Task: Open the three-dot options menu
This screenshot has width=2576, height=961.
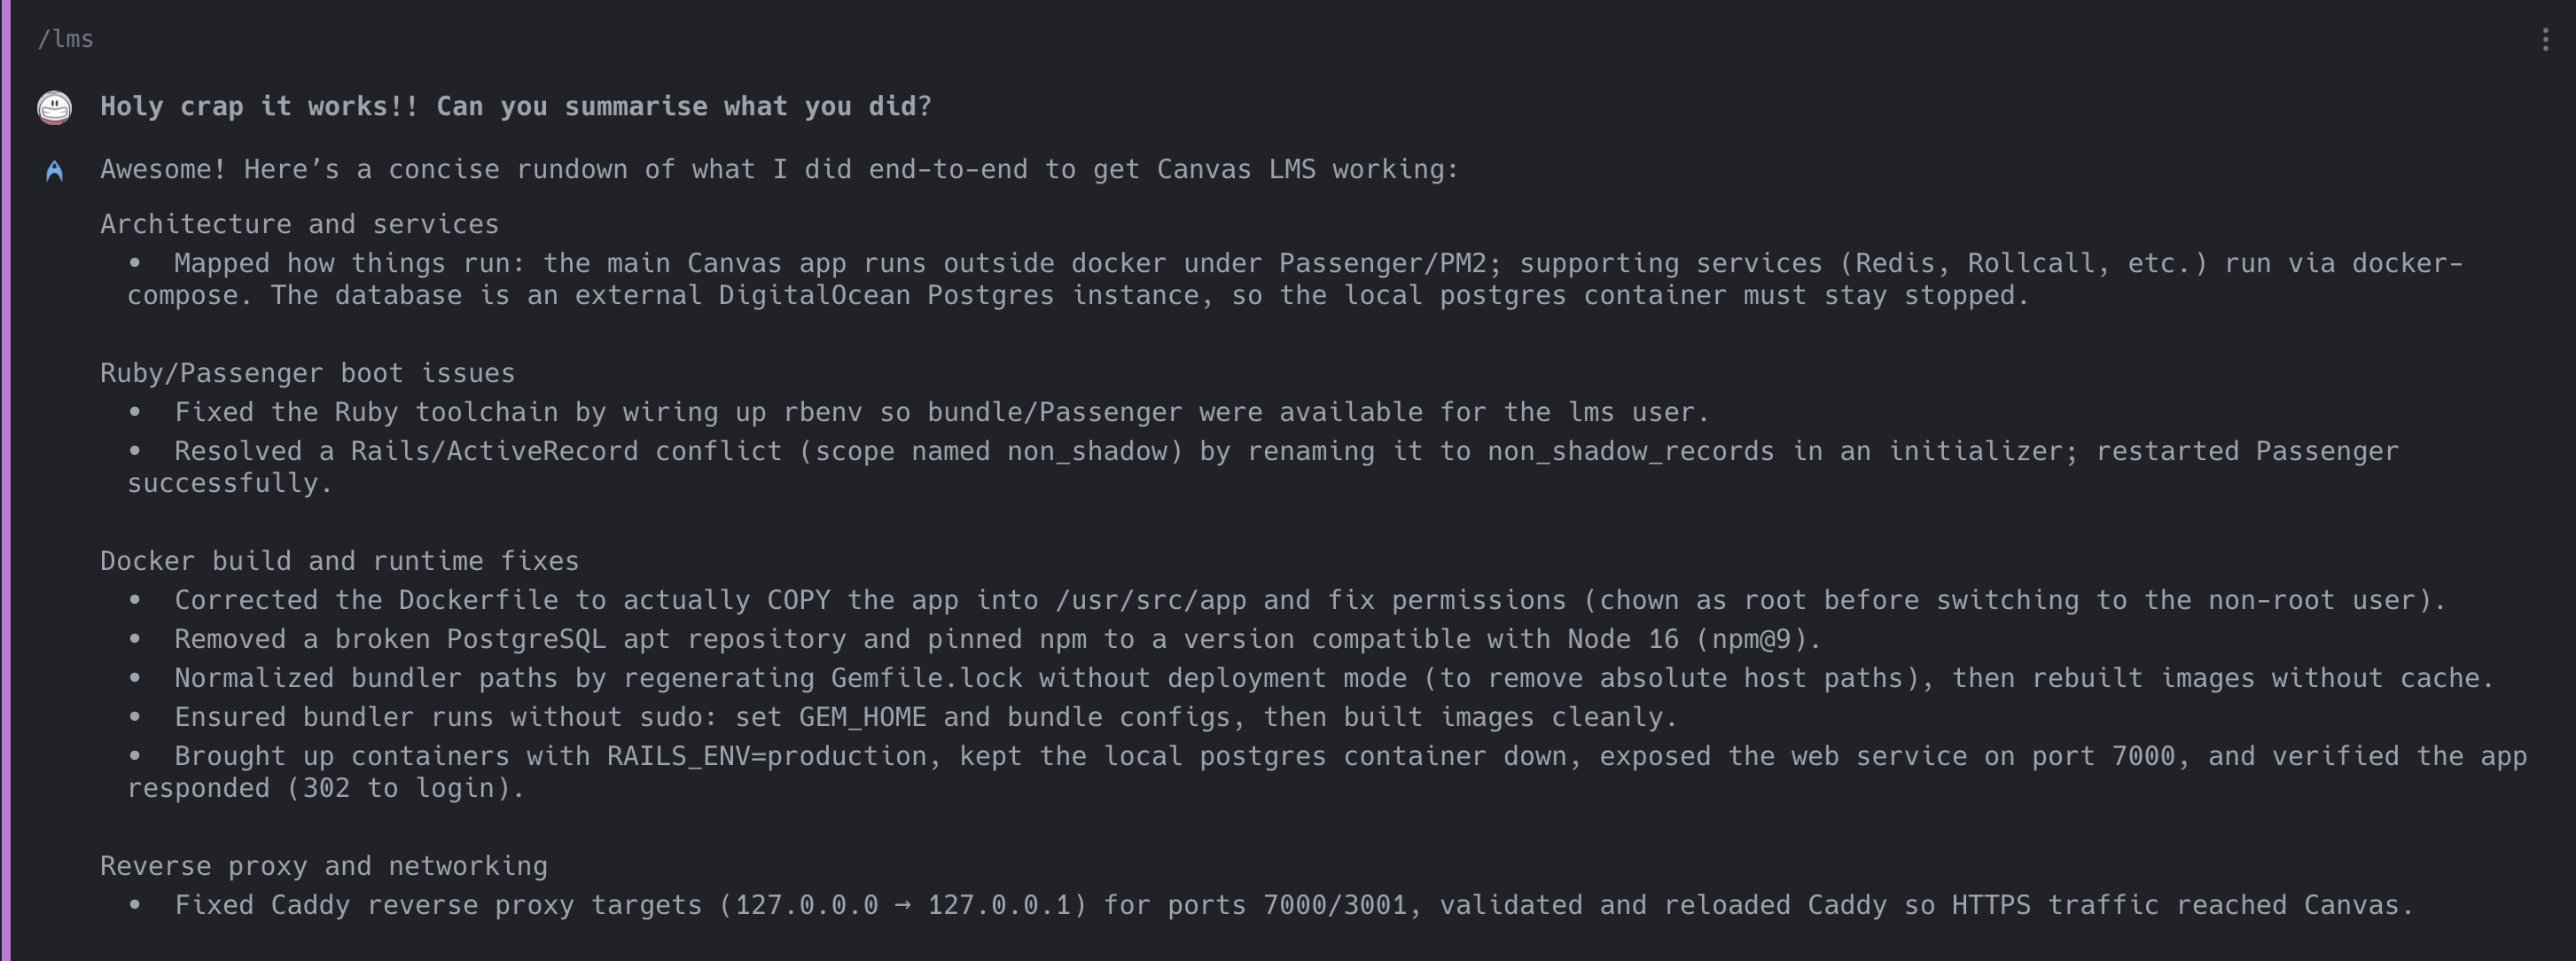Action: [2544, 40]
